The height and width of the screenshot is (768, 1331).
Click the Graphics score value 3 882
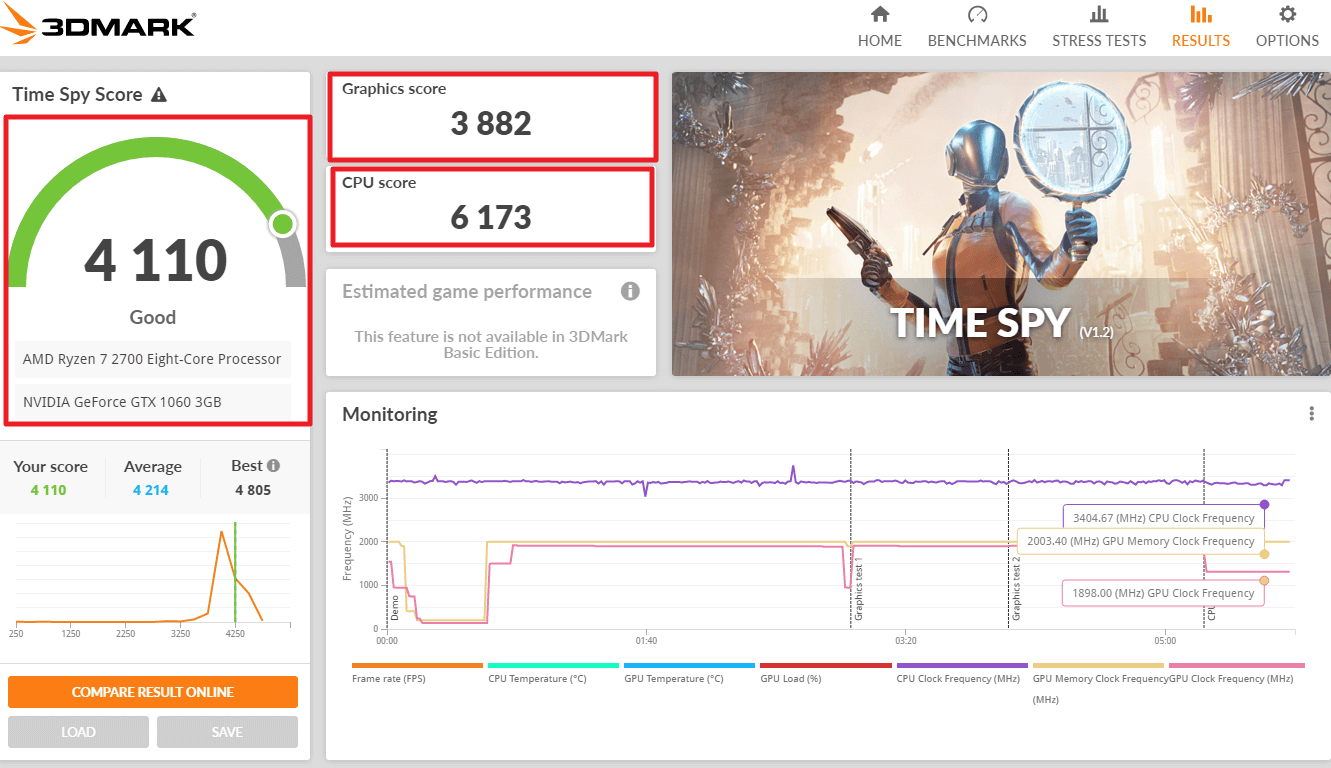[491, 124]
